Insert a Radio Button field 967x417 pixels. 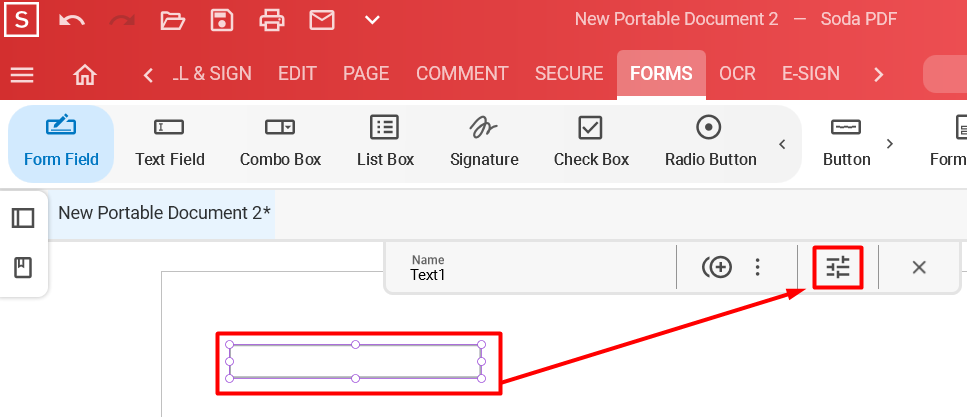(x=710, y=144)
